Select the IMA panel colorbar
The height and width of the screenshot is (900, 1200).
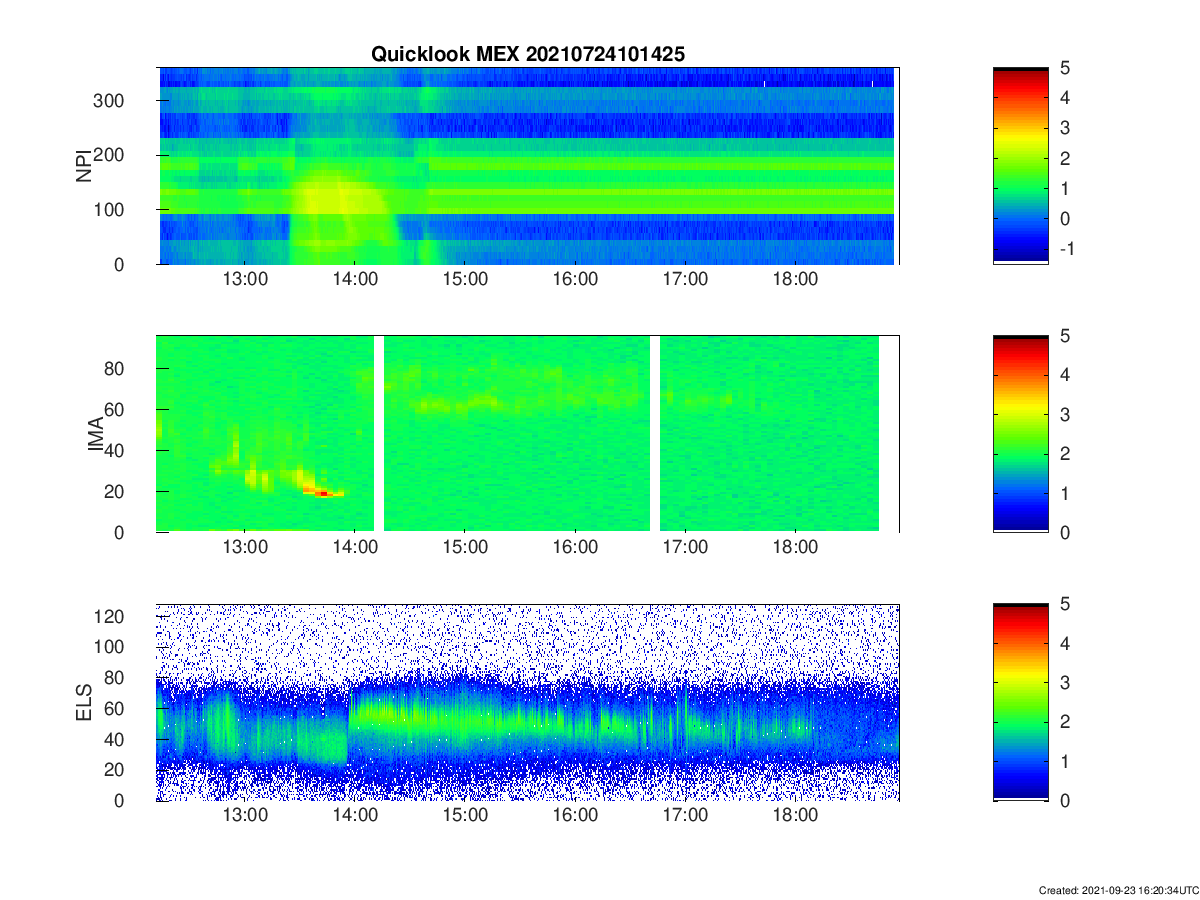pyautogui.click(x=1021, y=434)
